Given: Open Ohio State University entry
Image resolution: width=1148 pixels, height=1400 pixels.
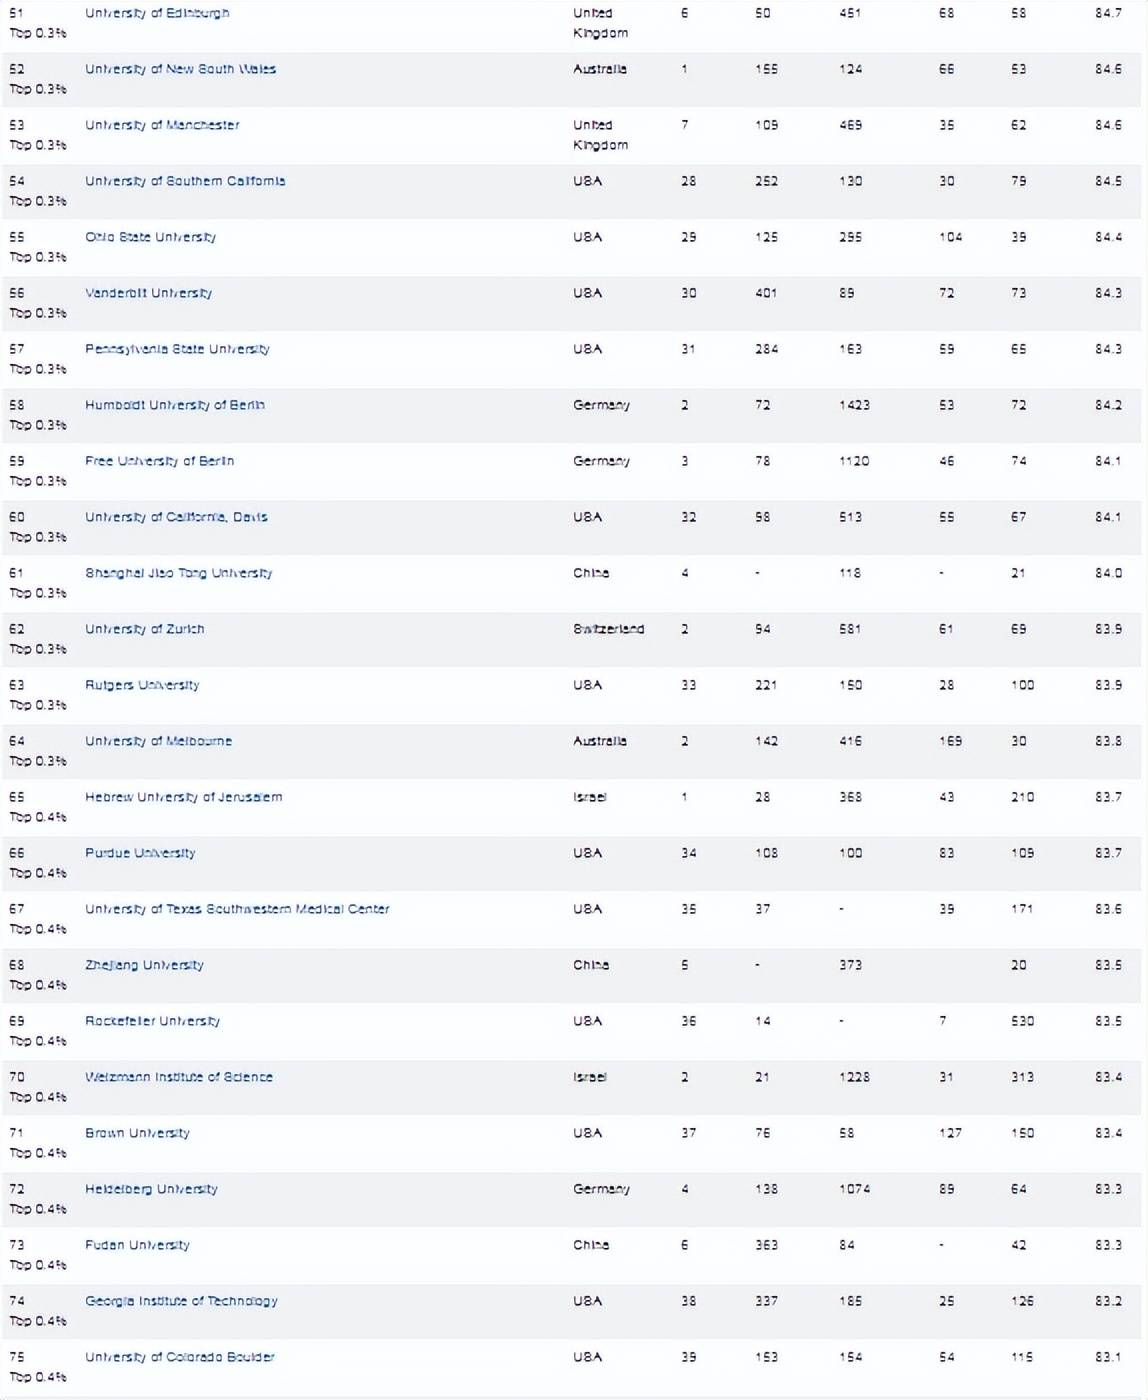Looking at the screenshot, I should click(150, 237).
